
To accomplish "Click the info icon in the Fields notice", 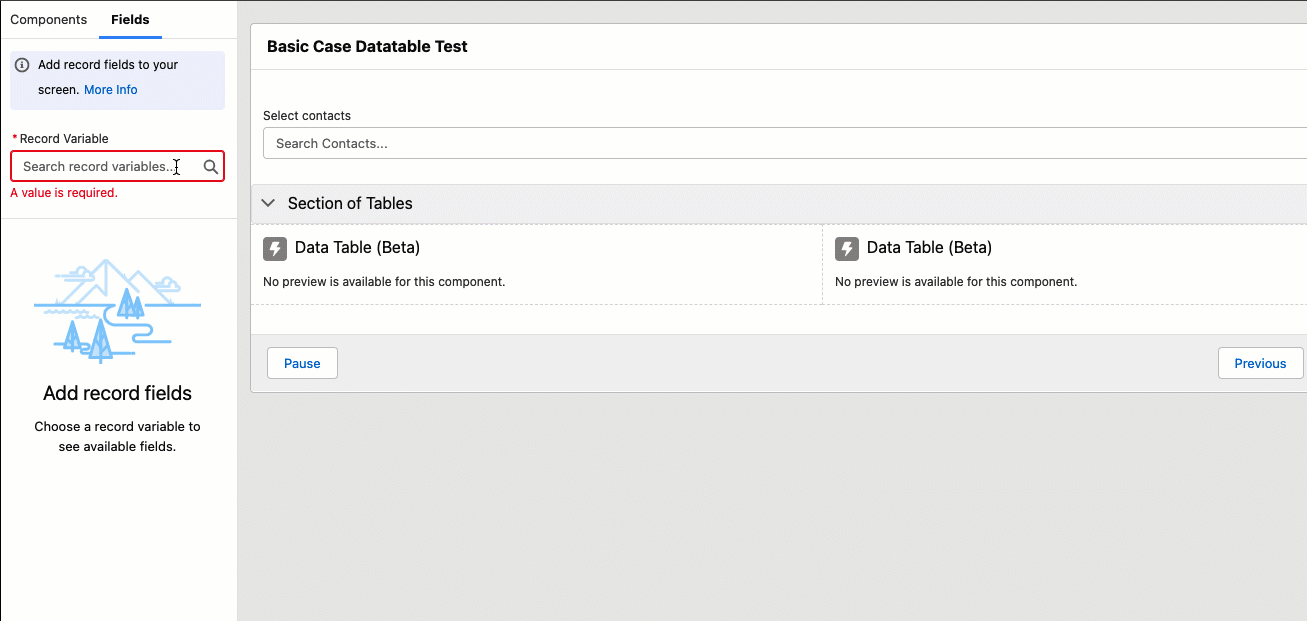I will pyautogui.click(x=23, y=65).
